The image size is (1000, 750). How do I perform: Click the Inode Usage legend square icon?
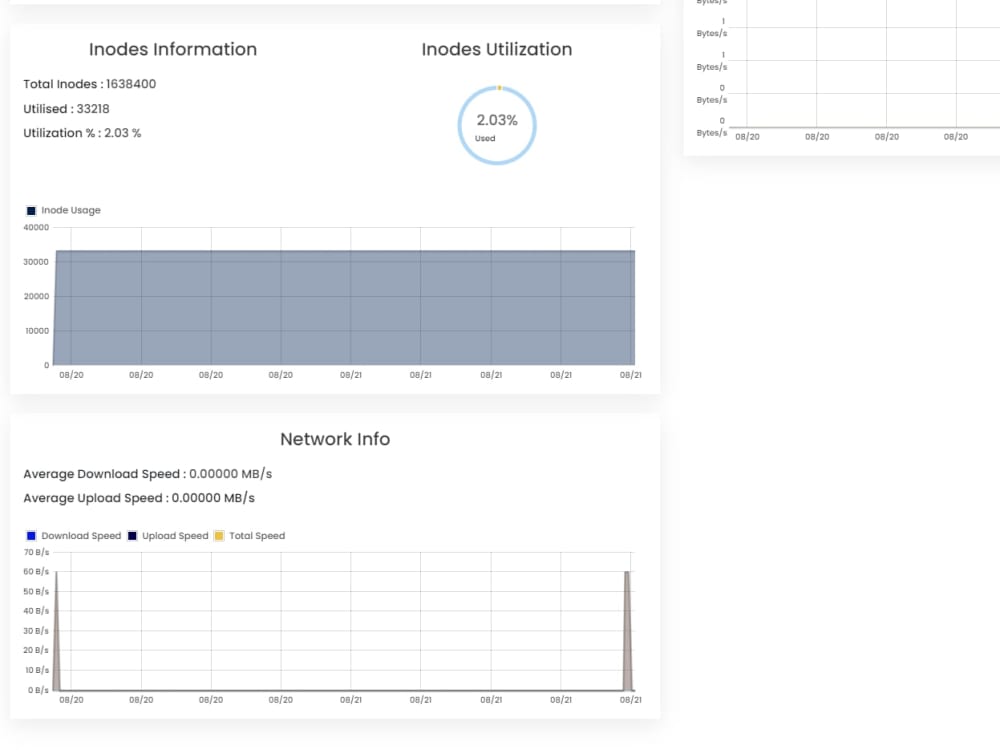pos(31,210)
